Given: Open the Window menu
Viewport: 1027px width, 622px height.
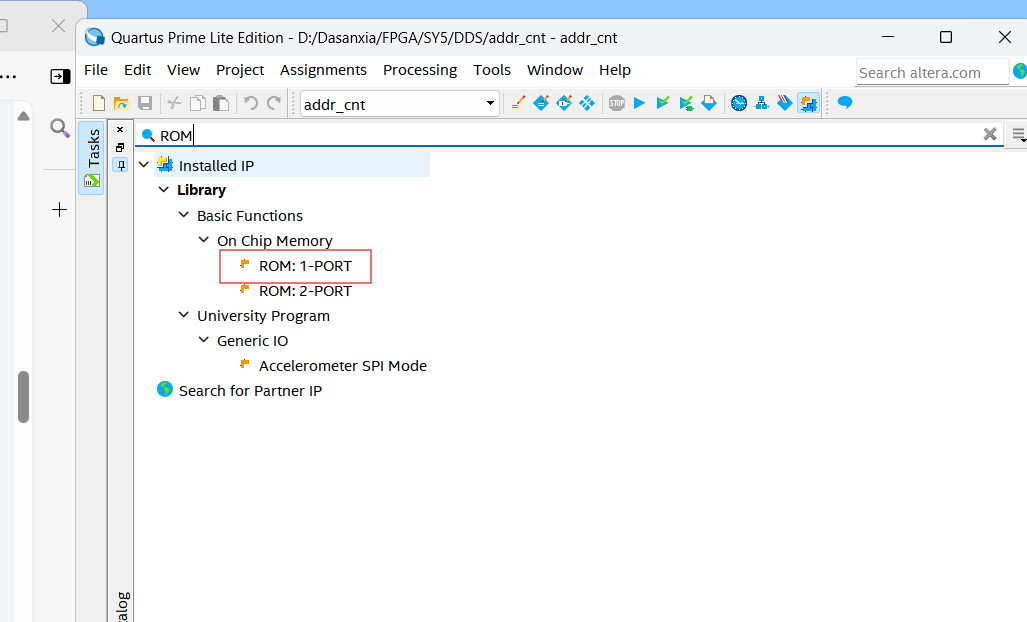Looking at the screenshot, I should (555, 70).
